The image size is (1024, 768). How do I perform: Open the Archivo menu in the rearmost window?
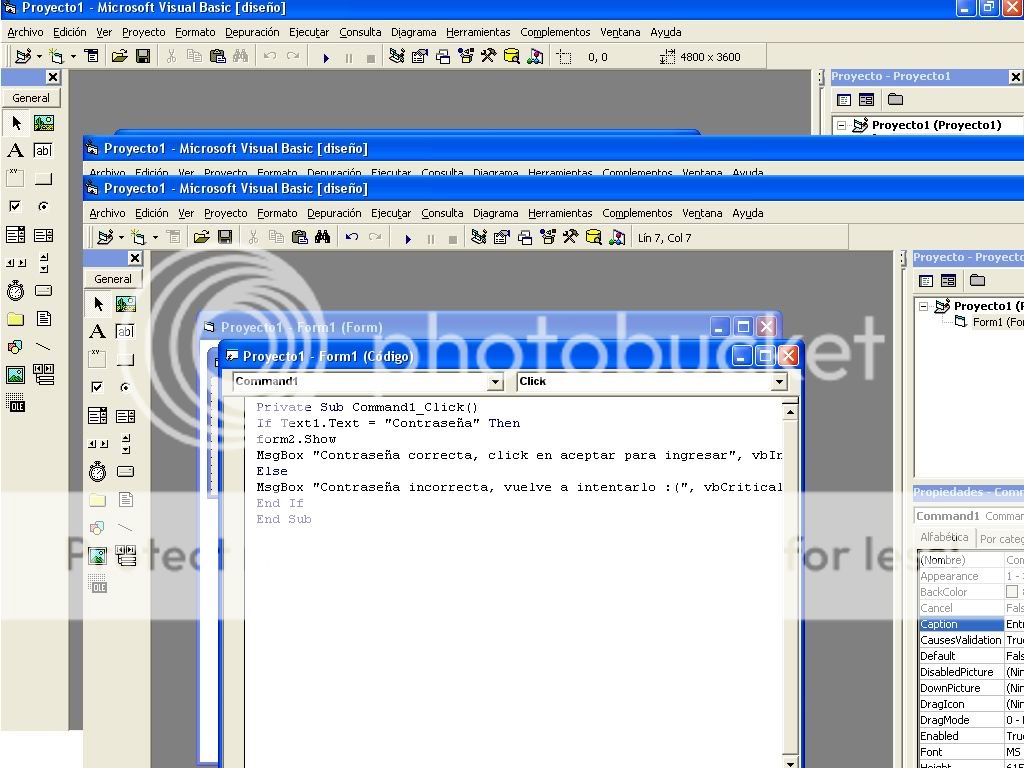point(25,32)
